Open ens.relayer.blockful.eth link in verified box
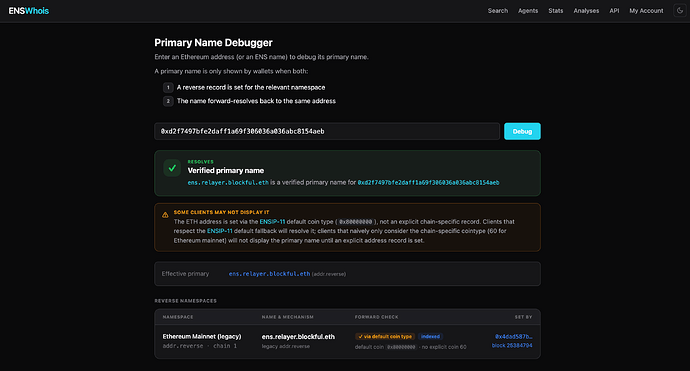The height and width of the screenshot is (371, 690). [228, 182]
